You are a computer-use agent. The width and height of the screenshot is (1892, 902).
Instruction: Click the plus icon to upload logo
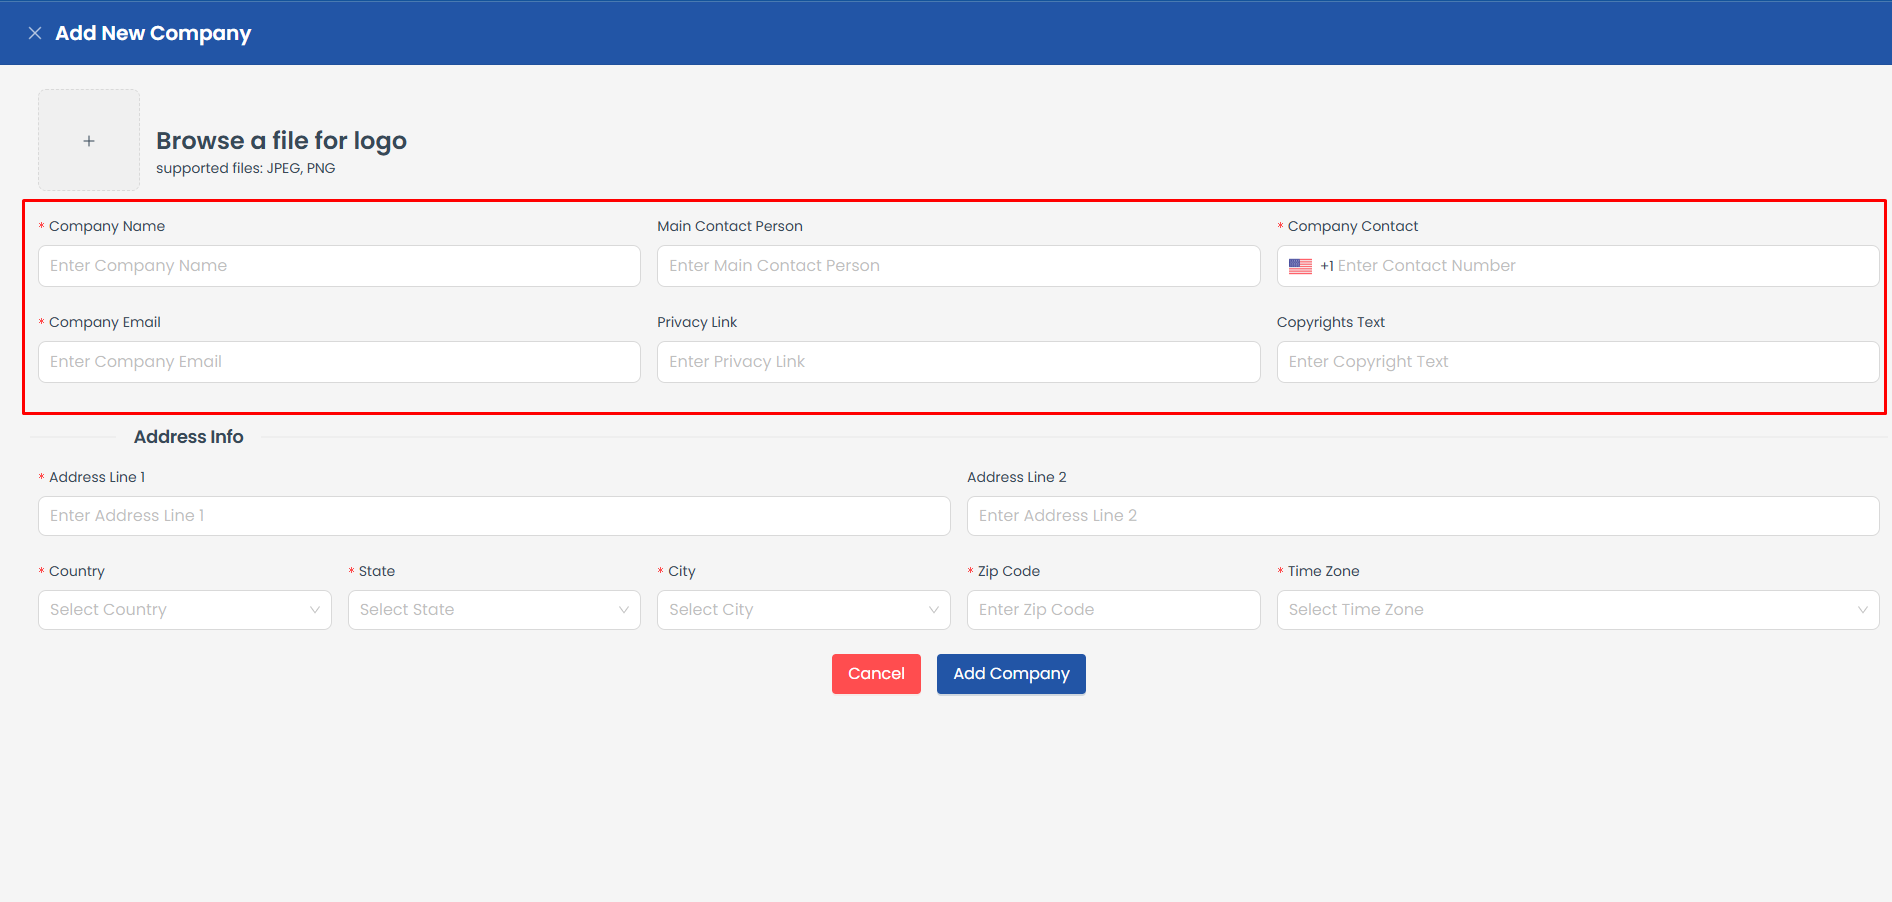click(89, 141)
